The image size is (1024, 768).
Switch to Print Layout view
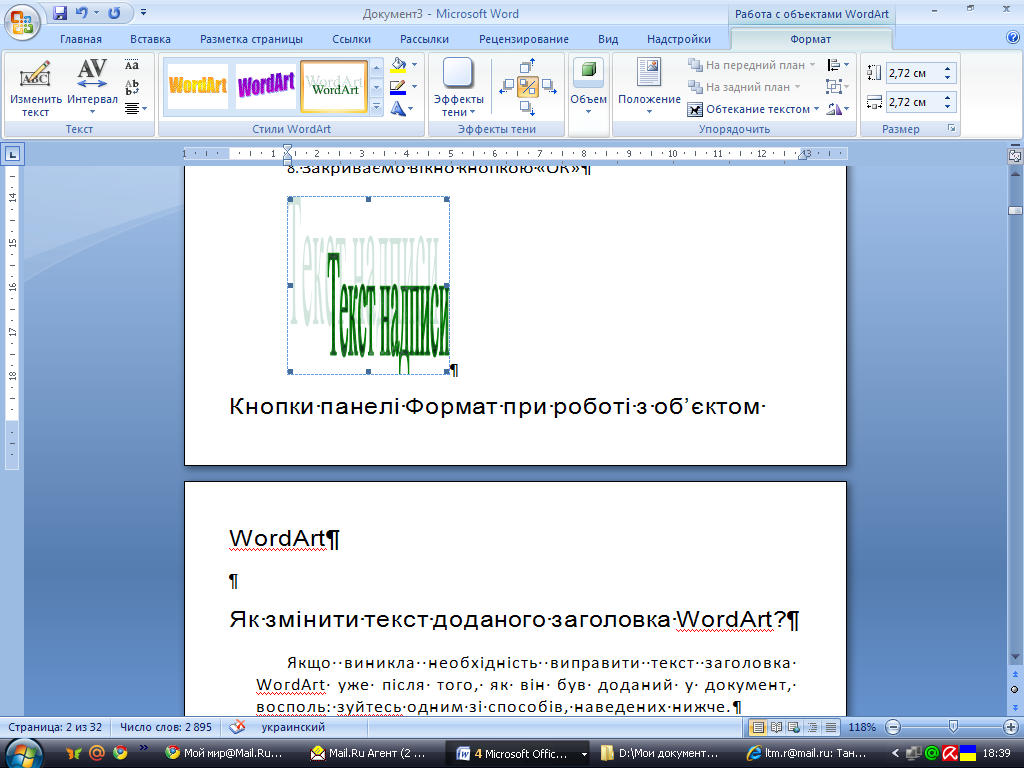tap(758, 727)
